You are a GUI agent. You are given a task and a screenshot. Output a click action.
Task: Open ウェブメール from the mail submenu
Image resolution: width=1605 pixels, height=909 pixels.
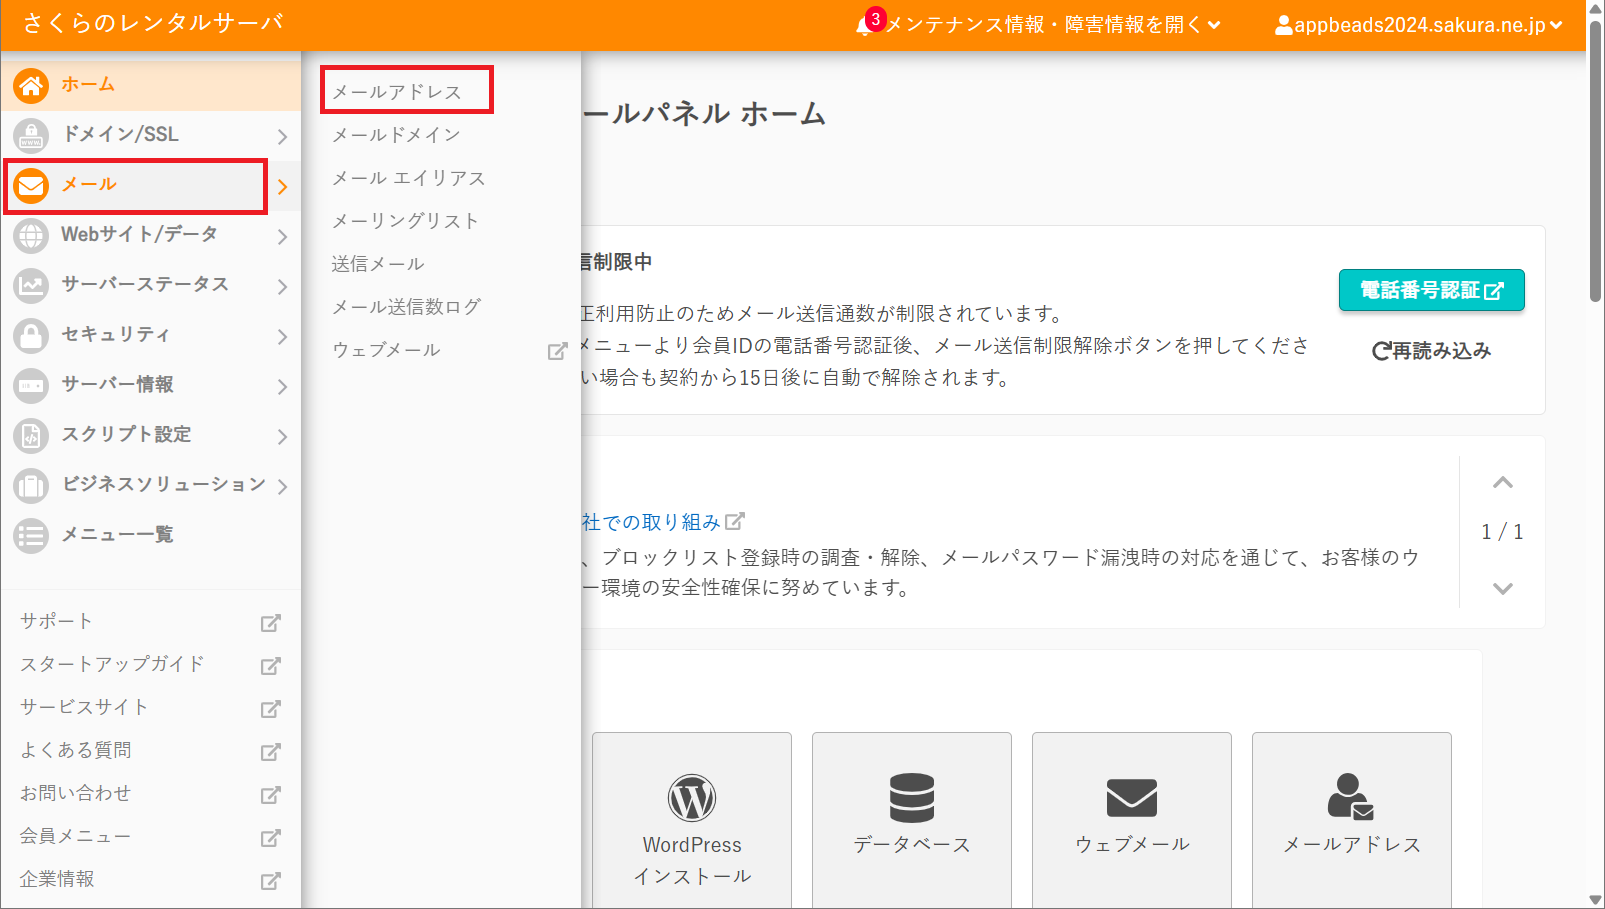(386, 350)
